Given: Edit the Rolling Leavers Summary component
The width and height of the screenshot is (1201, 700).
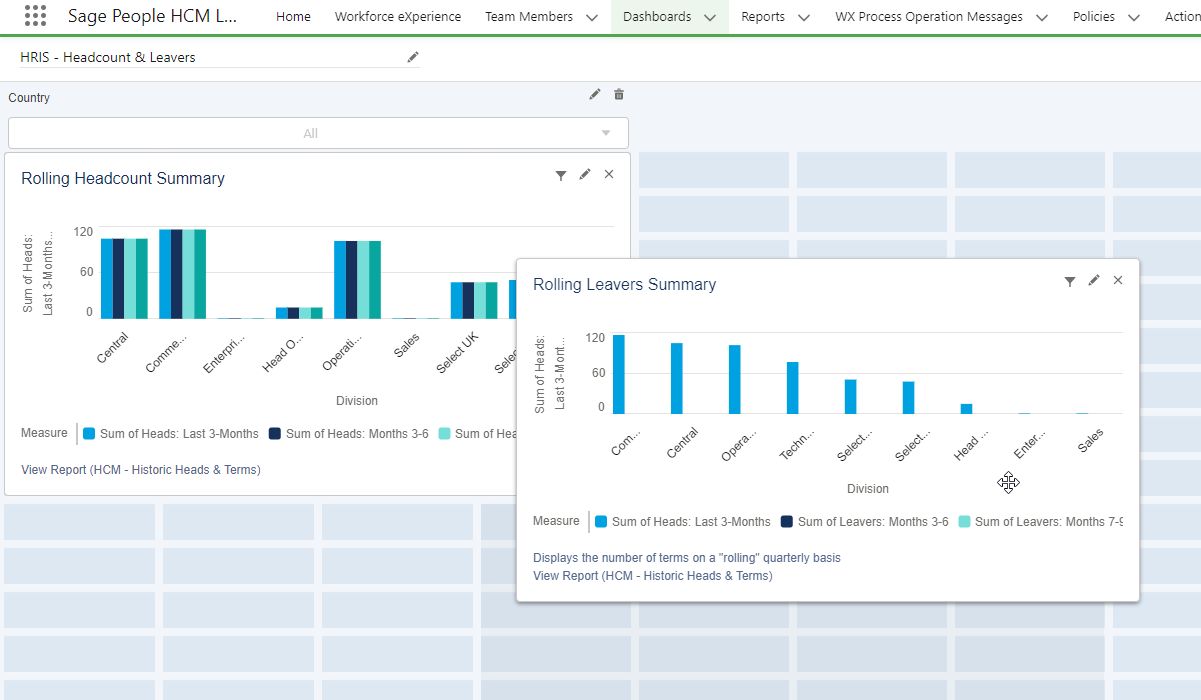Looking at the screenshot, I should click(1094, 280).
